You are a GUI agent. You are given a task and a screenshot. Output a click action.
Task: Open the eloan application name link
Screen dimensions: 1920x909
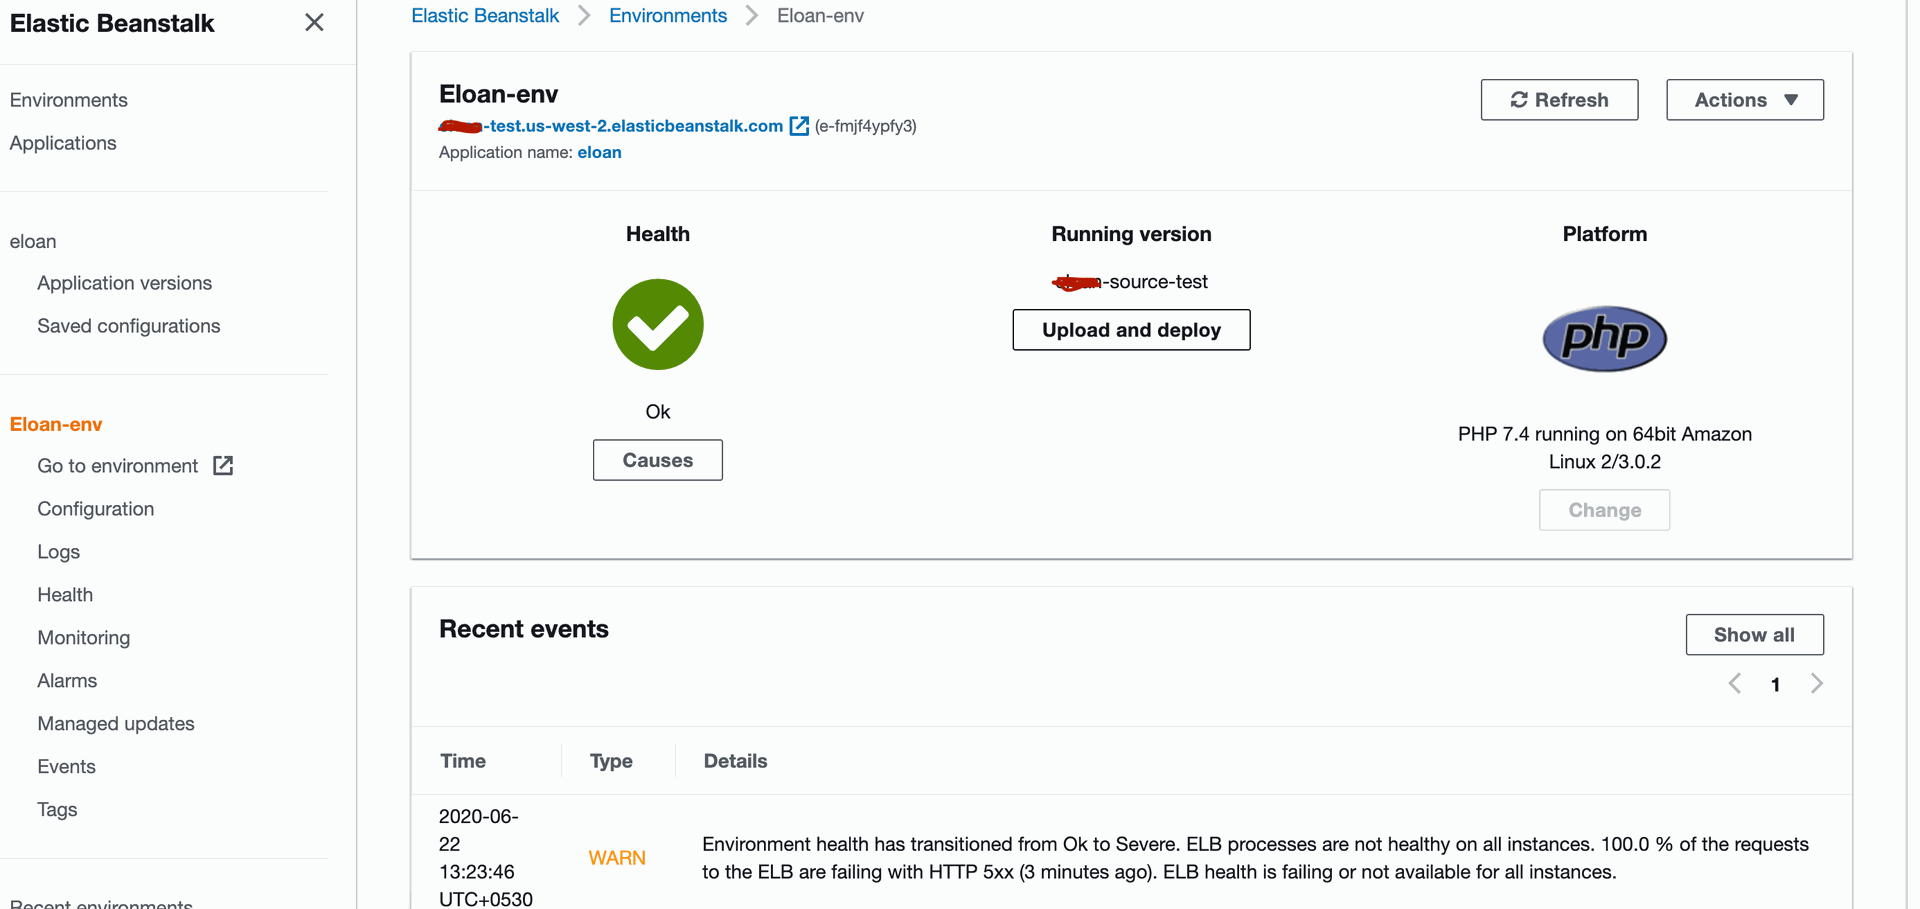coord(599,152)
